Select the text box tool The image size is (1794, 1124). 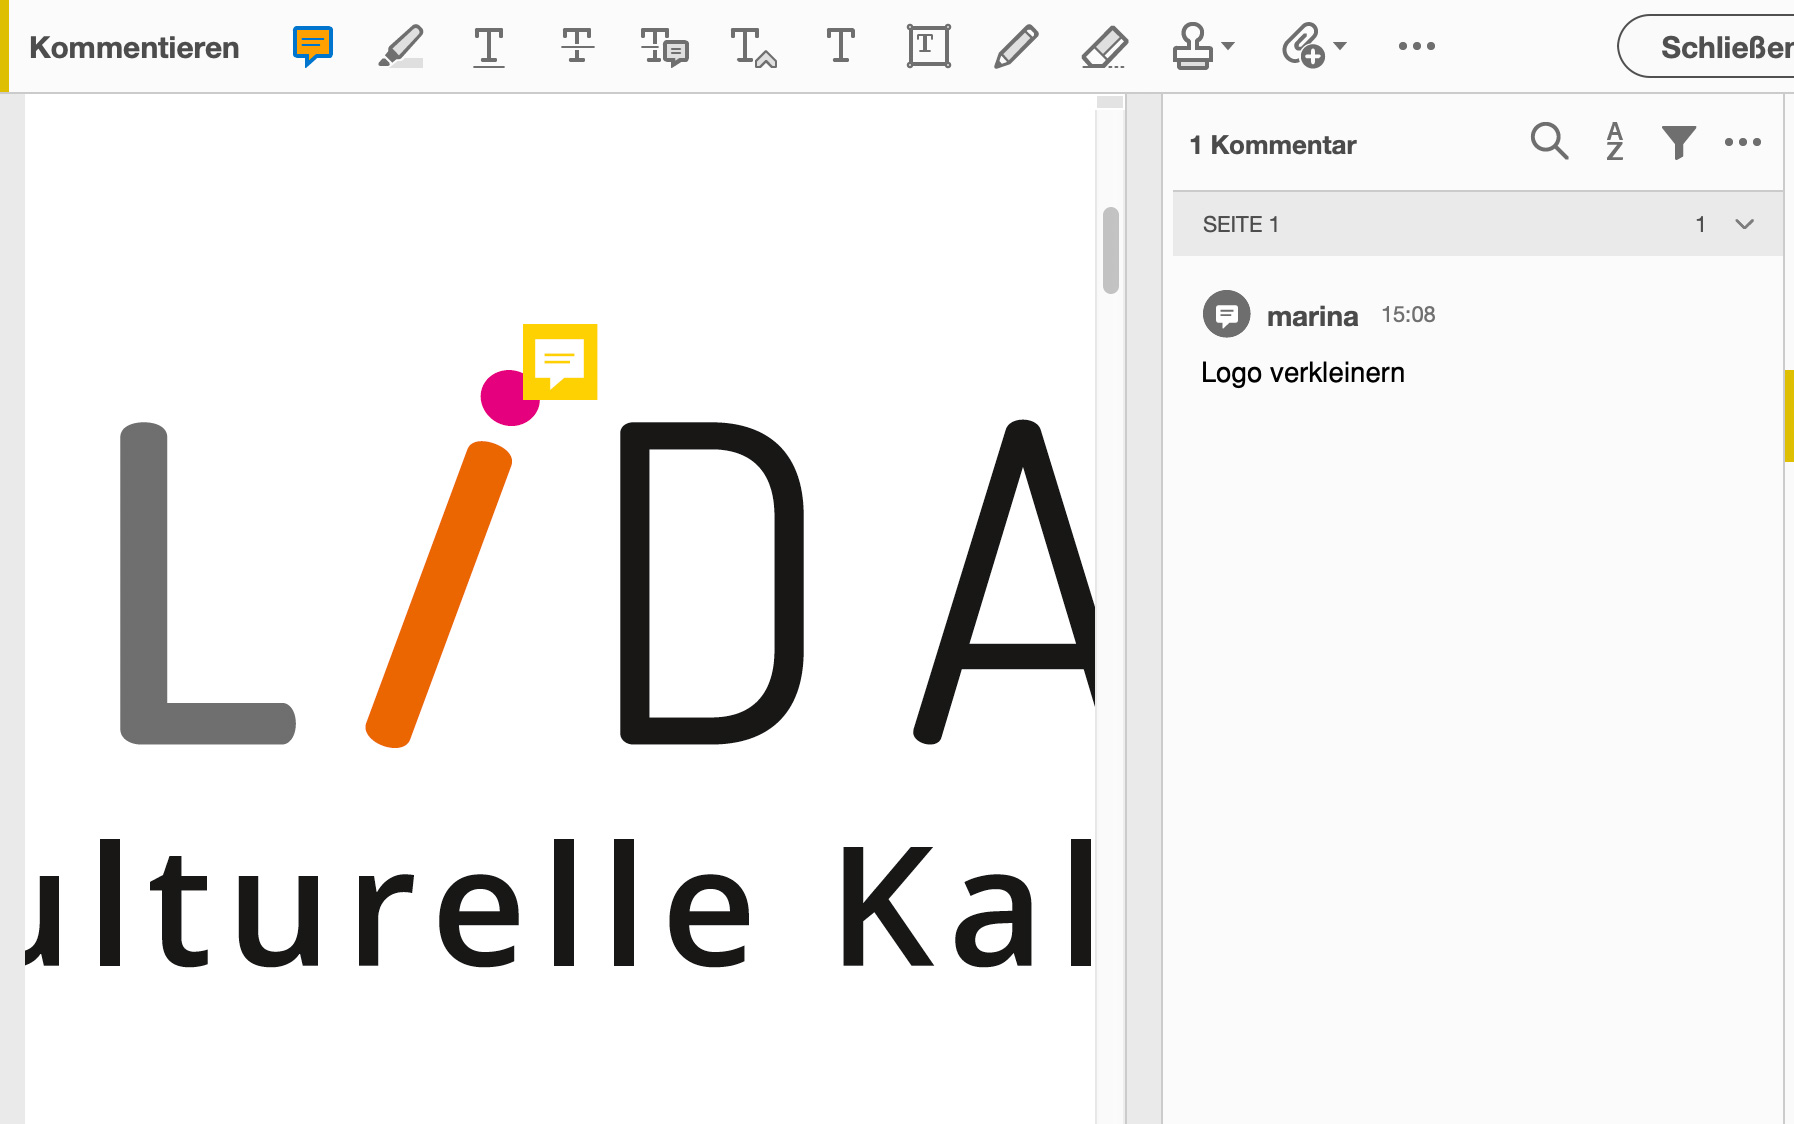pos(928,46)
